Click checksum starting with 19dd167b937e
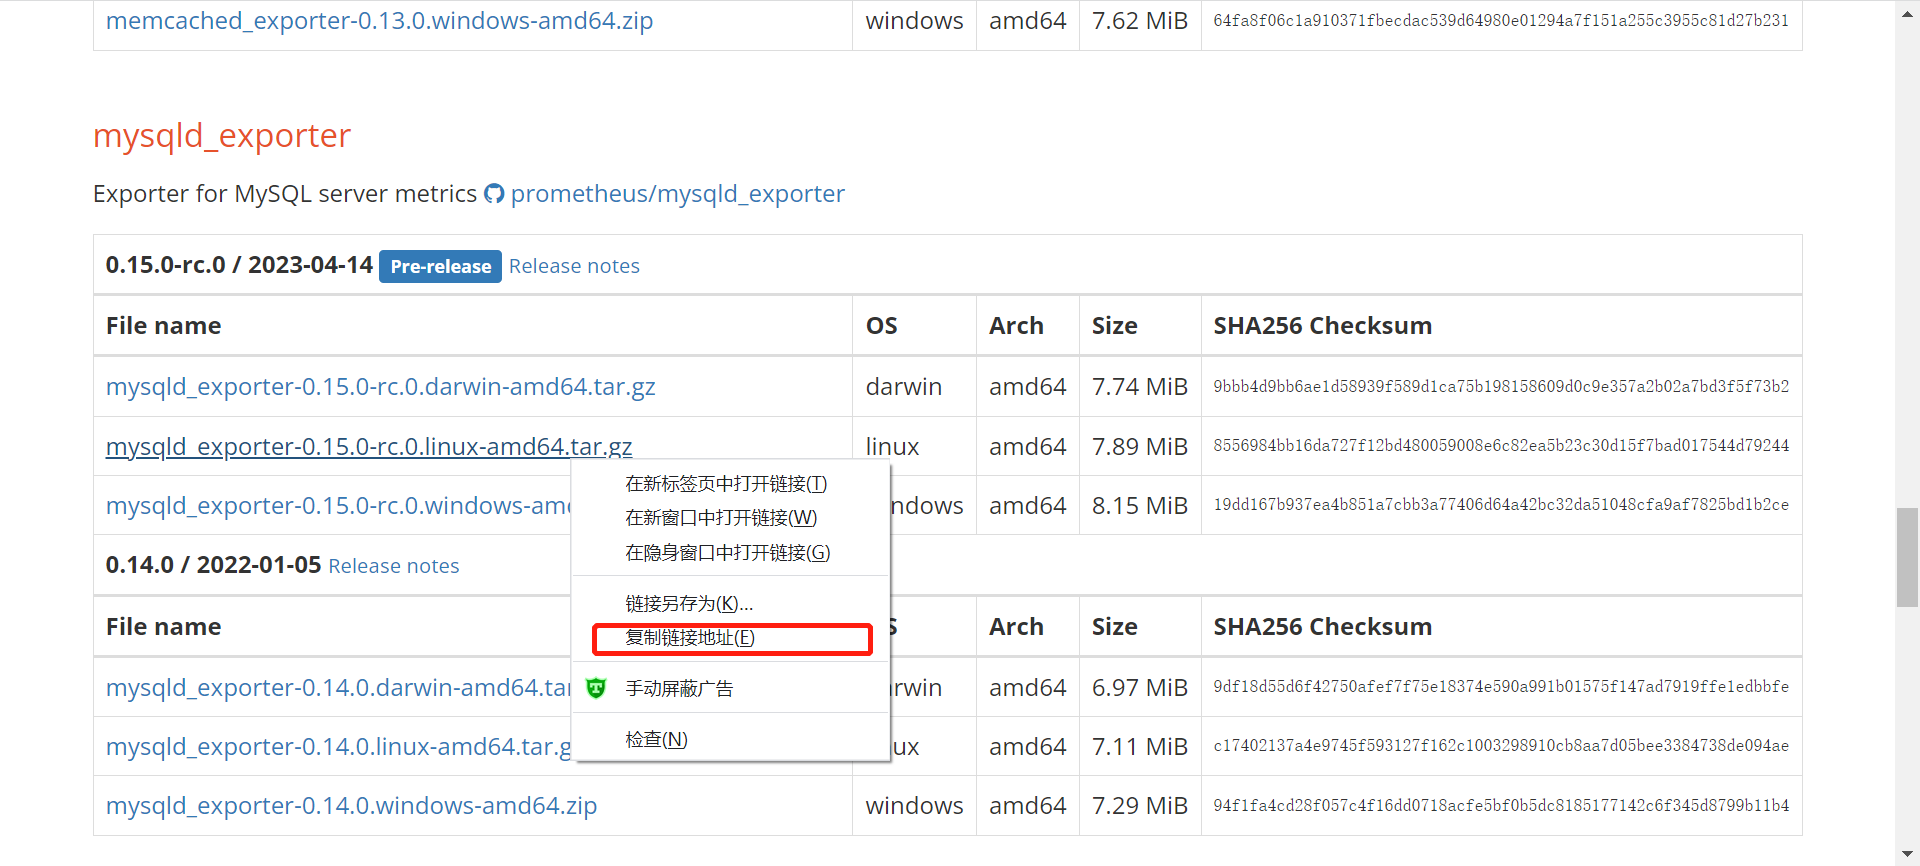The height and width of the screenshot is (866, 1920). coord(1501,504)
